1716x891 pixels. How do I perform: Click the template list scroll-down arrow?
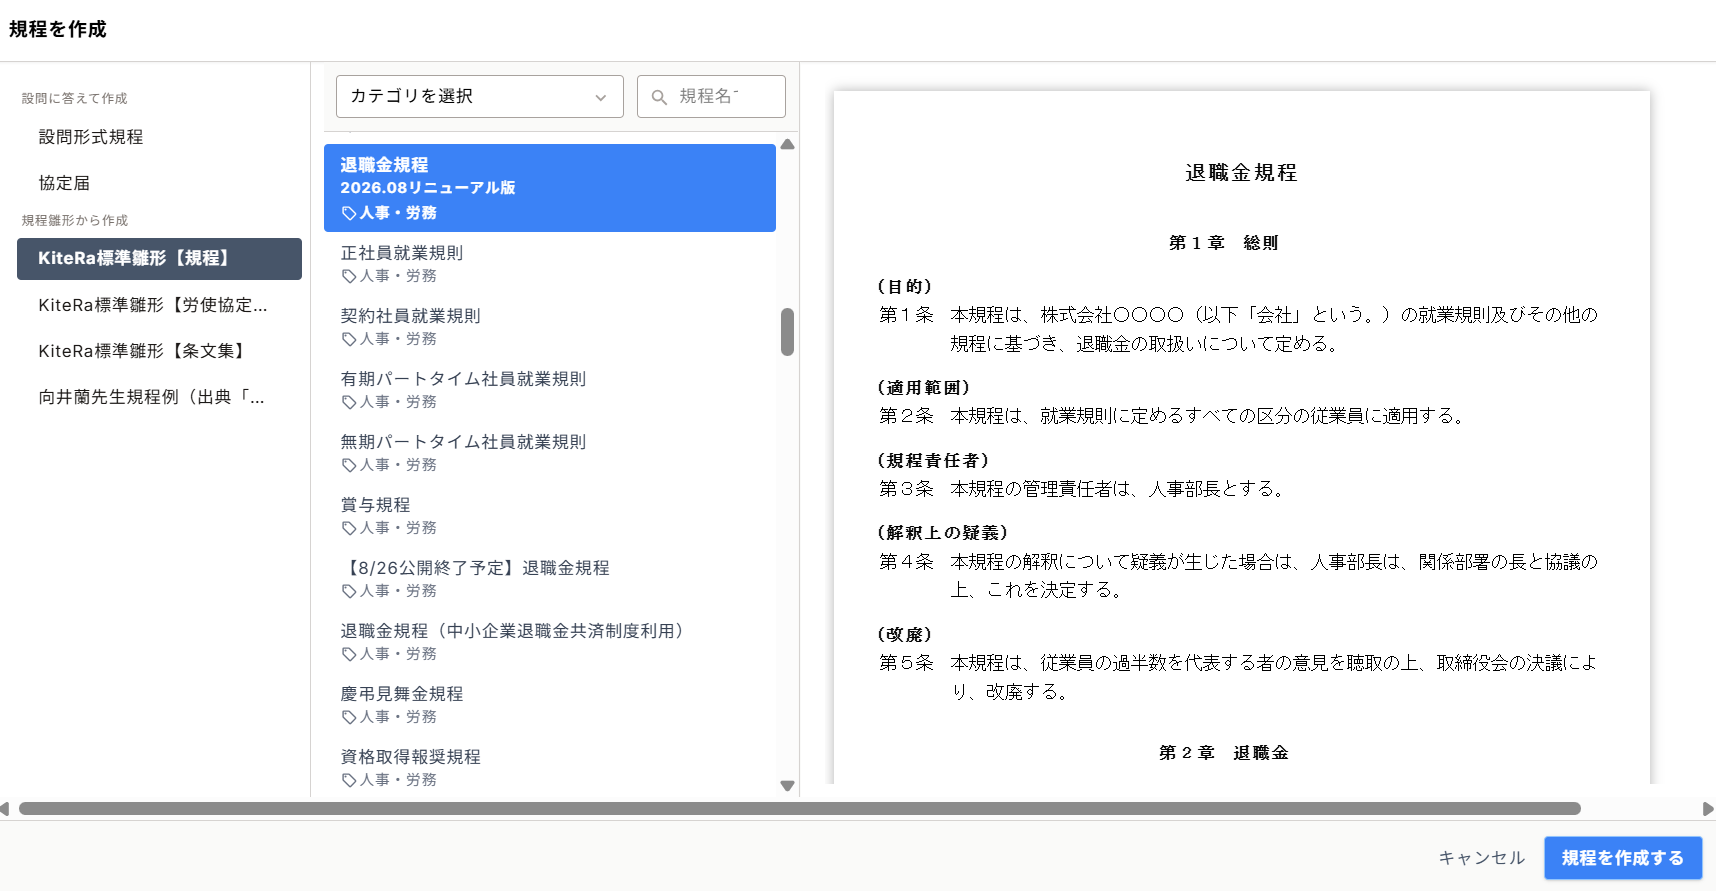pyautogui.click(x=788, y=786)
